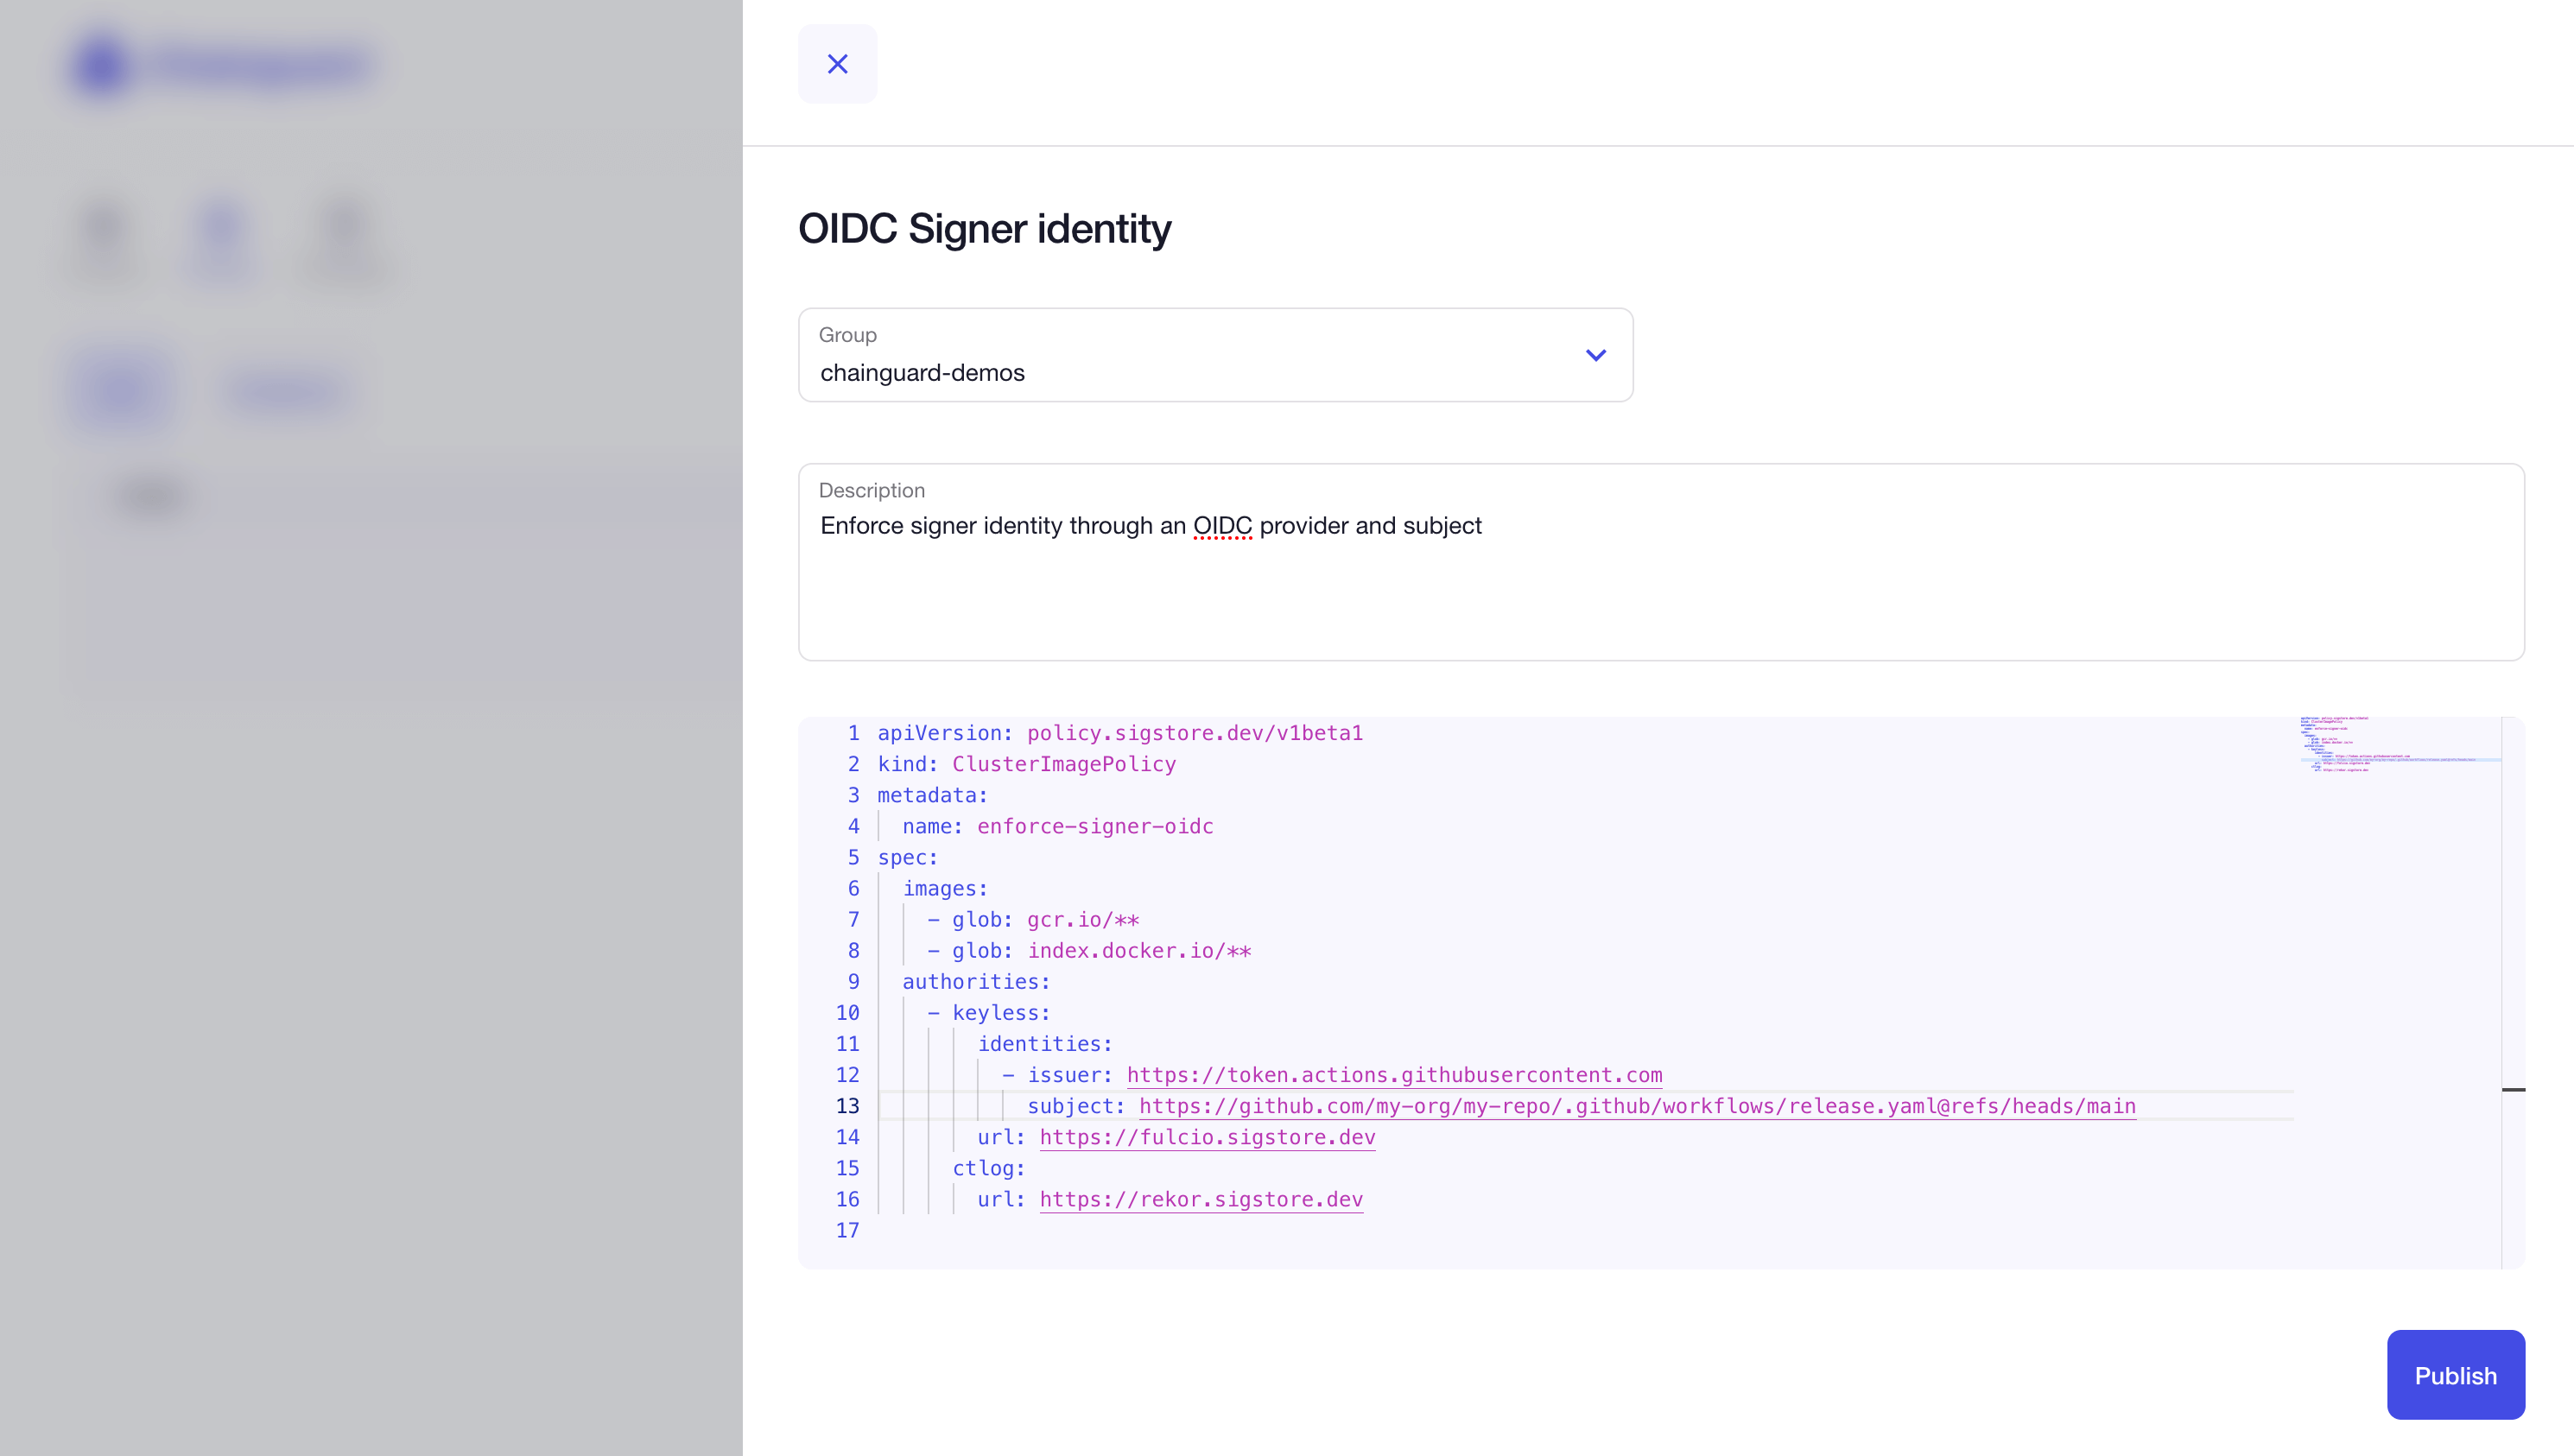The image size is (2574, 1456).
Task: Click the '- keyless:' line
Action: pos(988,1012)
